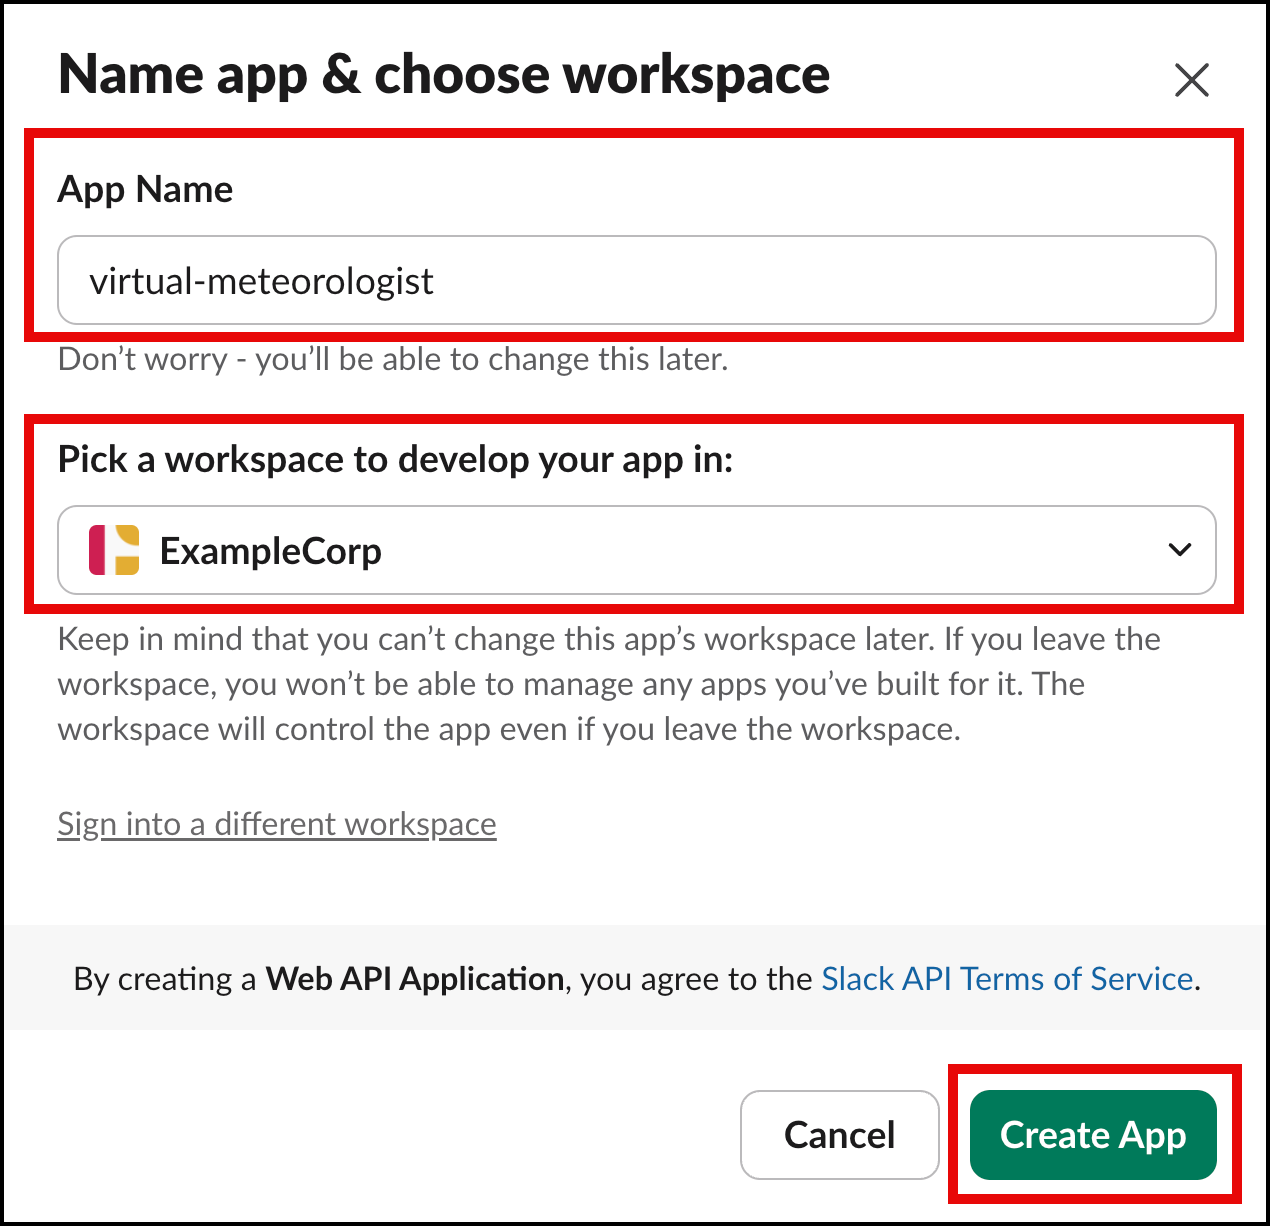Click the ExampleCorp workspace logo icon
The height and width of the screenshot is (1226, 1270).
pyautogui.click(x=114, y=550)
